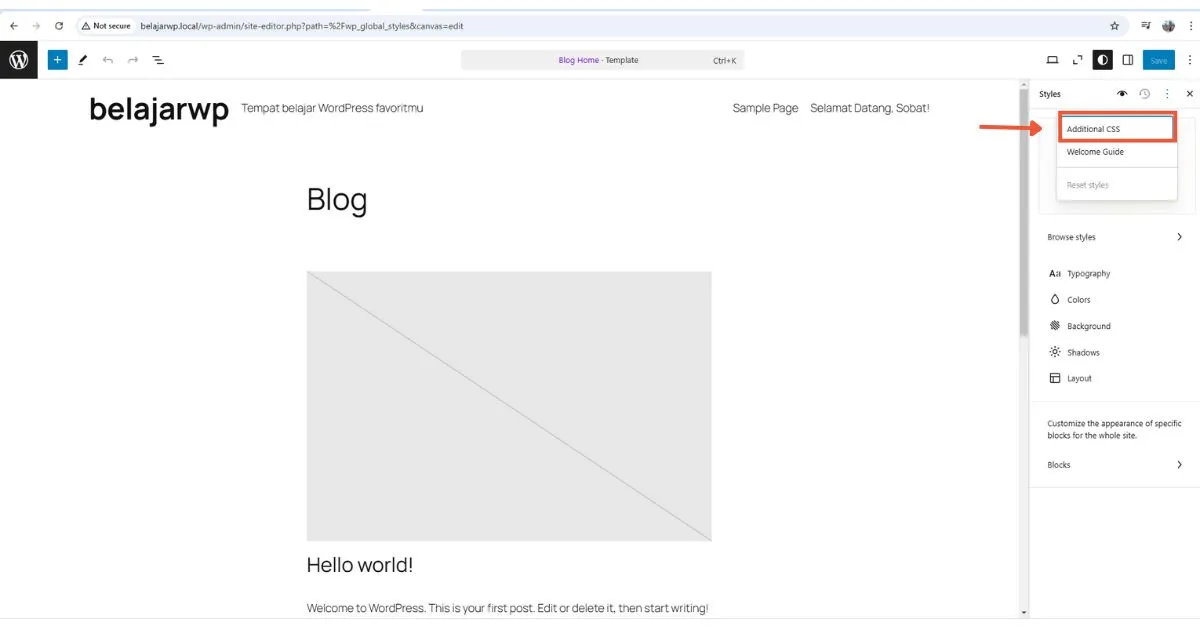Open the Shadows styles section
The height and width of the screenshot is (628, 1200).
pyautogui.click(x=1083, y=351)
